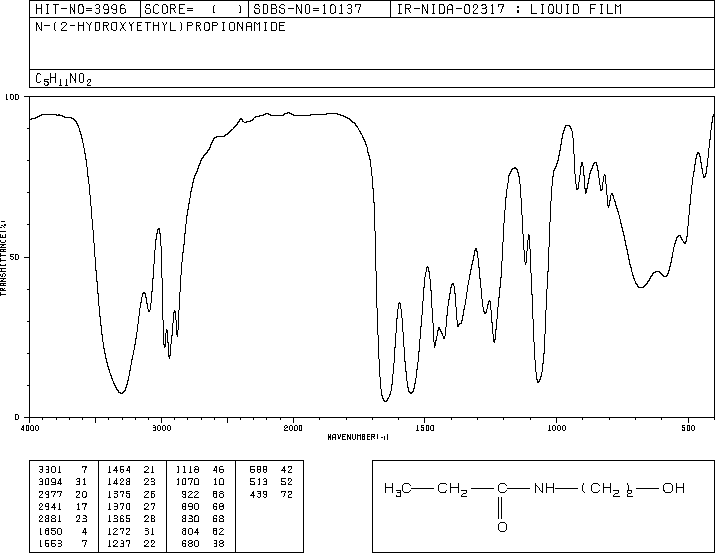Click the 830 peak entry in the table
This screenshot has width=715, height=553.
(203, 519)
